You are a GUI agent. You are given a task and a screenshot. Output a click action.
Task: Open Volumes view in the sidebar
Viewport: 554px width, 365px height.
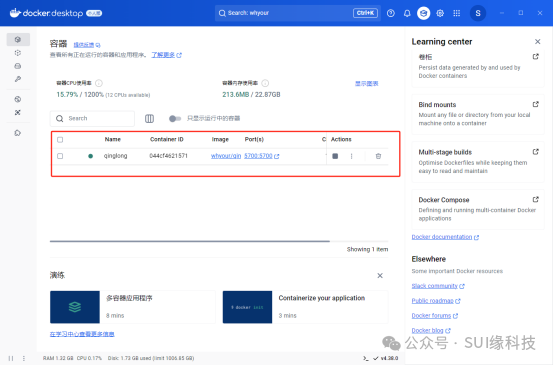pyautogui.click(x=18, y=66)
